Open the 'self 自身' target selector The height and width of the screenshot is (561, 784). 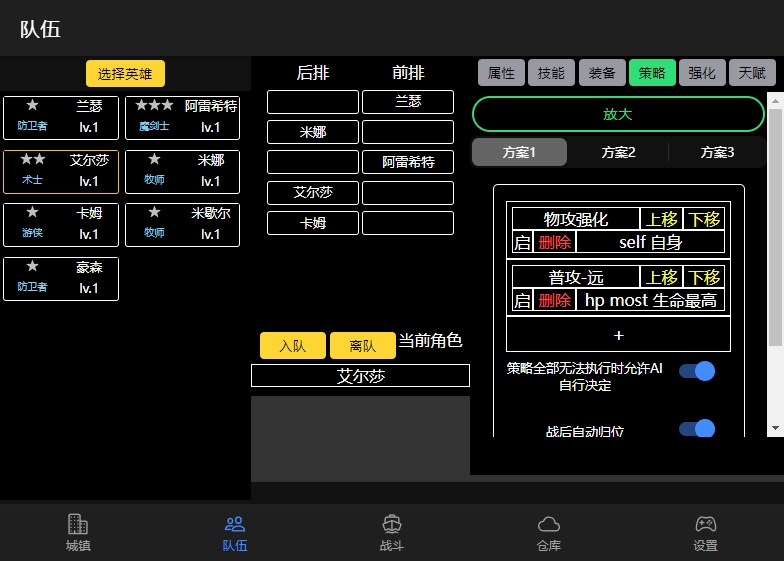[650, 242]
